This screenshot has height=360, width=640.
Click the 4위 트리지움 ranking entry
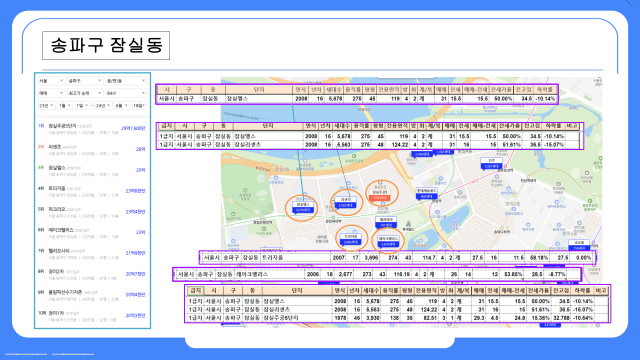(x=92, y=191)
